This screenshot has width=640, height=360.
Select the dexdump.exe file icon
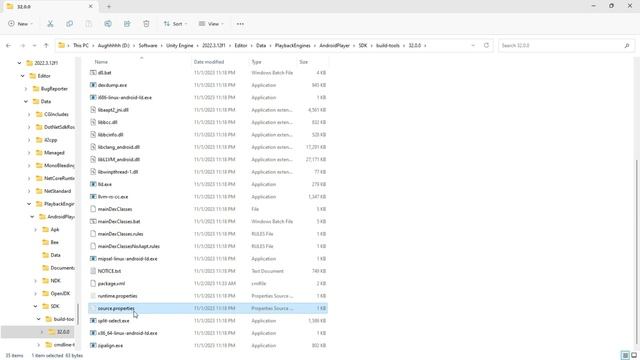pyautogui.click(x=93, y=85)
